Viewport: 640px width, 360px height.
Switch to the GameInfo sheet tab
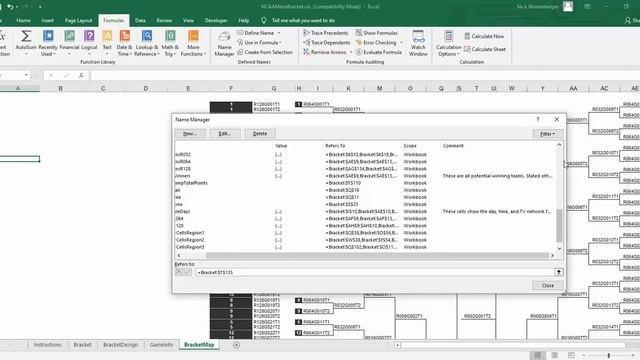tap(161, 345)
